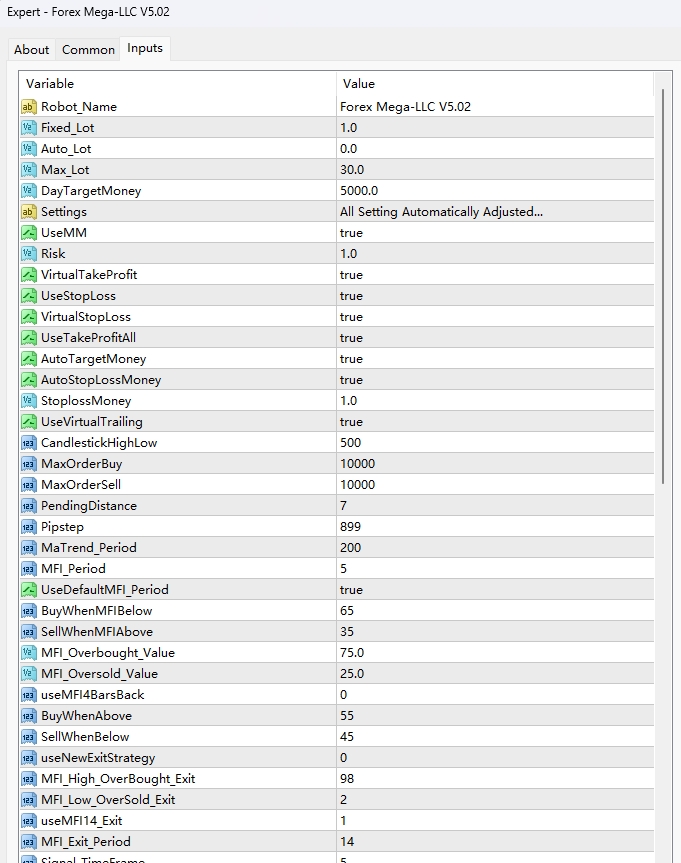
Task: Select the BuyWhenAbove variable name
Action: tap(86, 715)
